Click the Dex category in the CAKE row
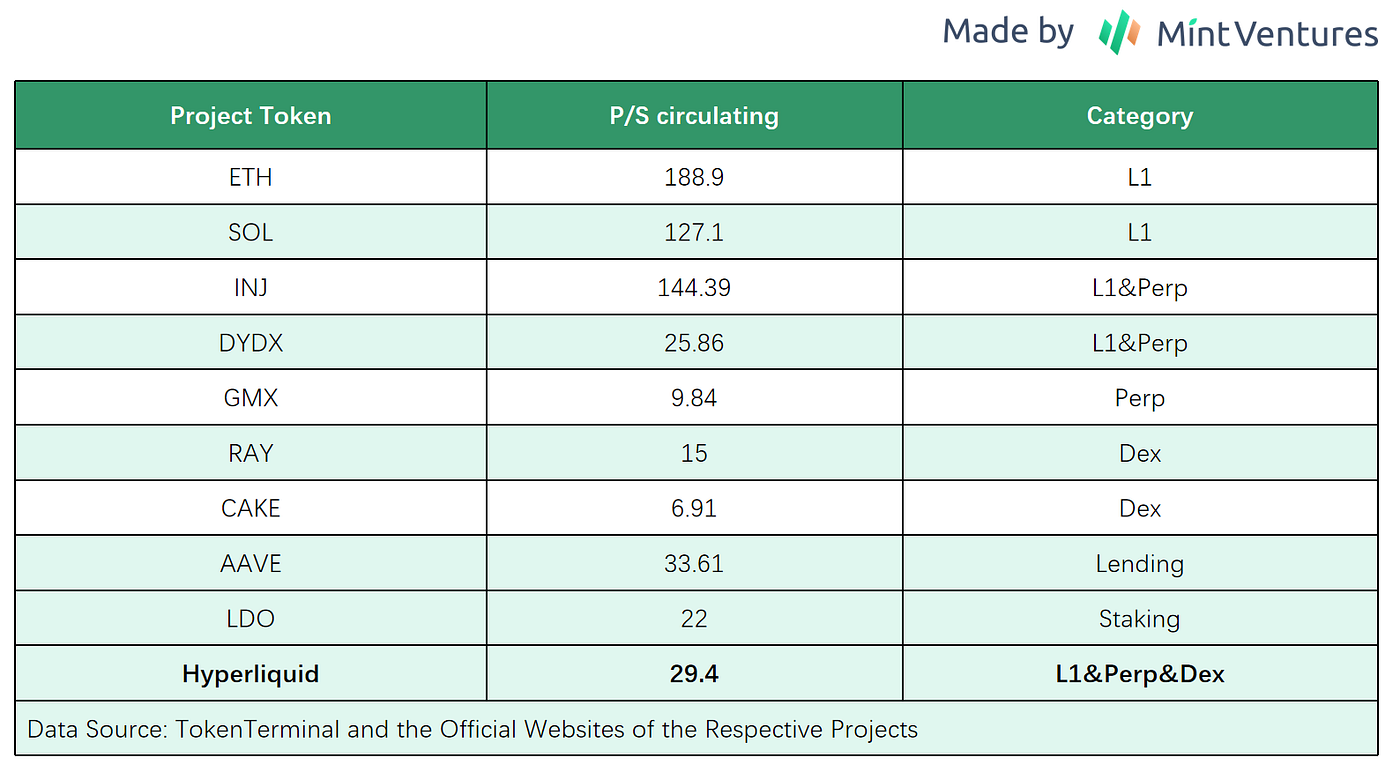This screenshot has width=1400, height=763. click(x=1140, y=508)
